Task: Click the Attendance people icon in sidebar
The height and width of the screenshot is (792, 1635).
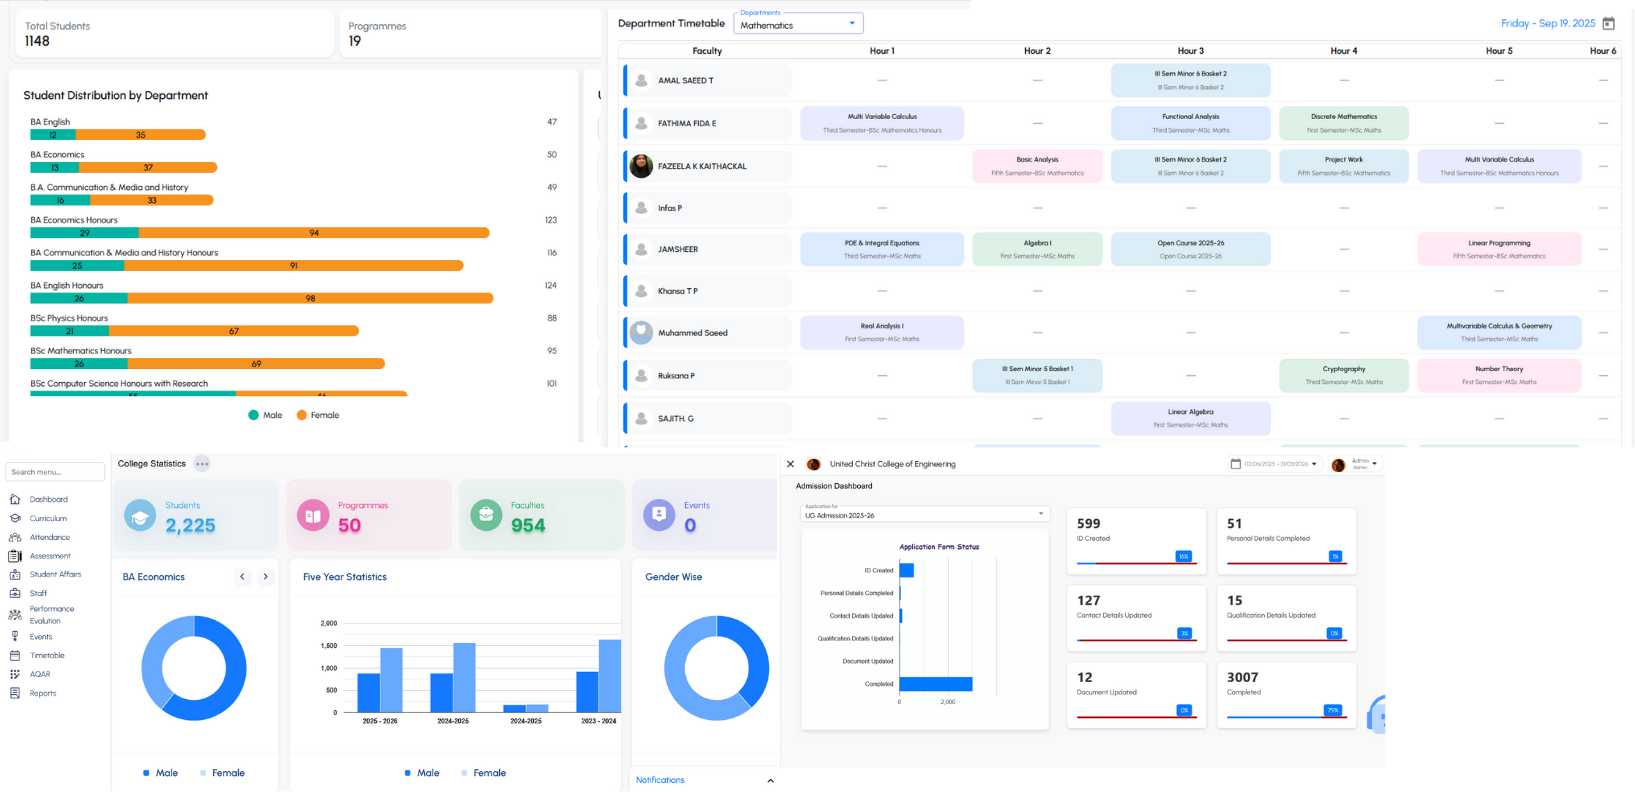Action: 15,537
